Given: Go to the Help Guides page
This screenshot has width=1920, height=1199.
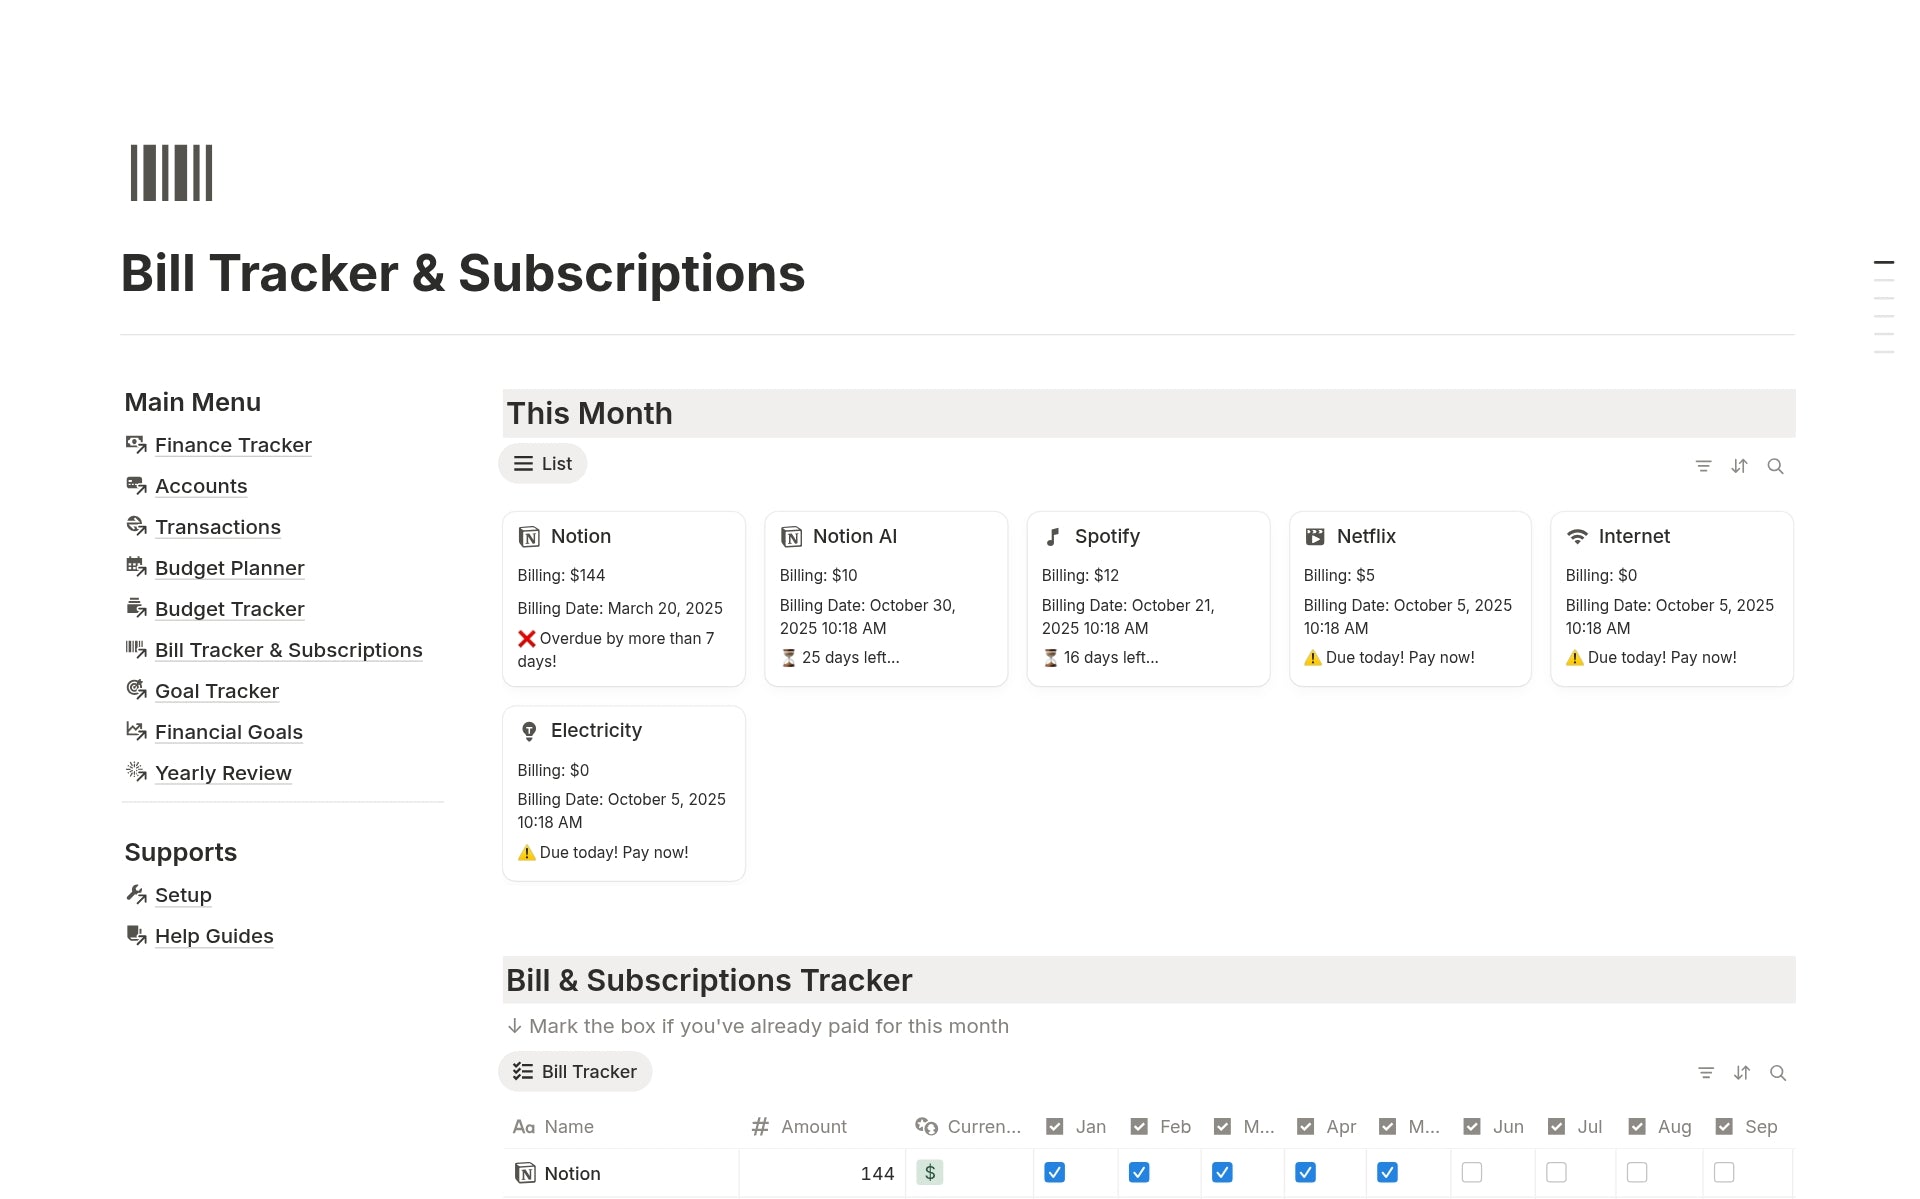Looking at the screenshot, I should click(x=214, y=936).
